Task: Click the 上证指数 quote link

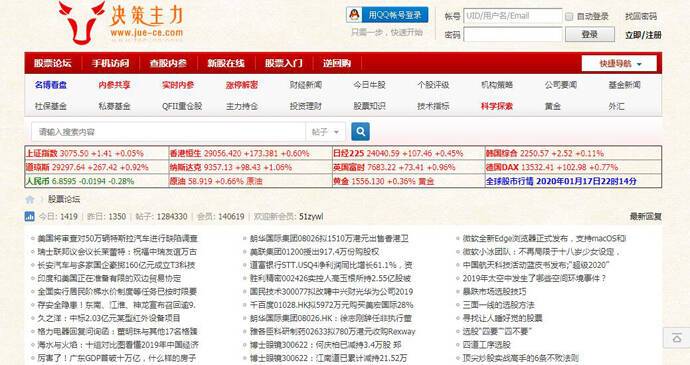Action: [x=41, y=153]
